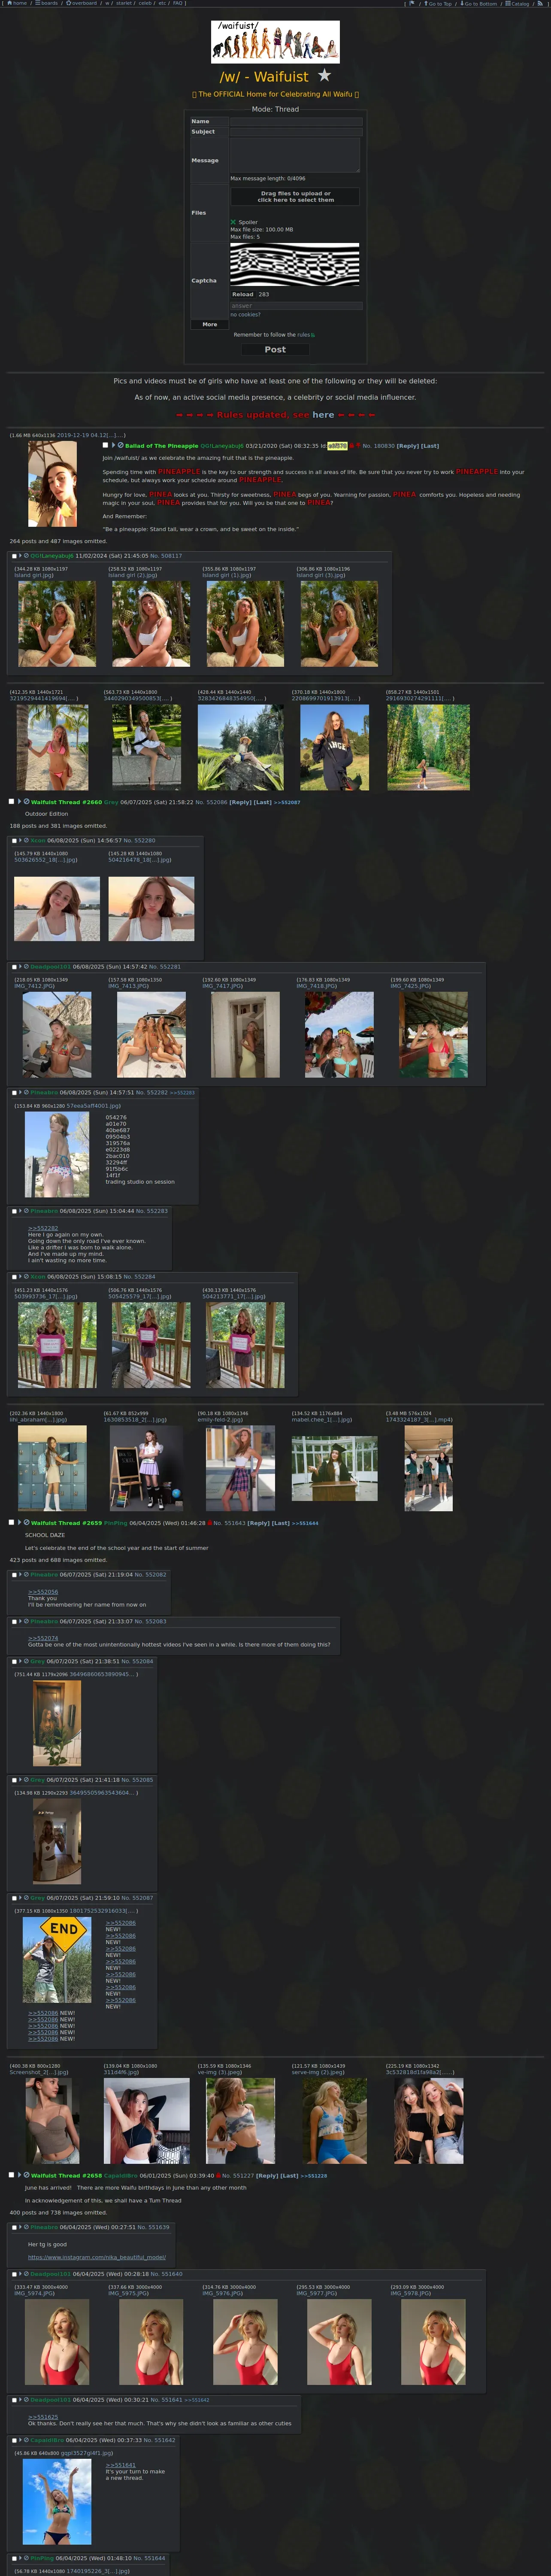Go to the starlet board link in top bar
Image resolution: width=551 pixels, height=2576 pixels.
(x=124, y=3)
